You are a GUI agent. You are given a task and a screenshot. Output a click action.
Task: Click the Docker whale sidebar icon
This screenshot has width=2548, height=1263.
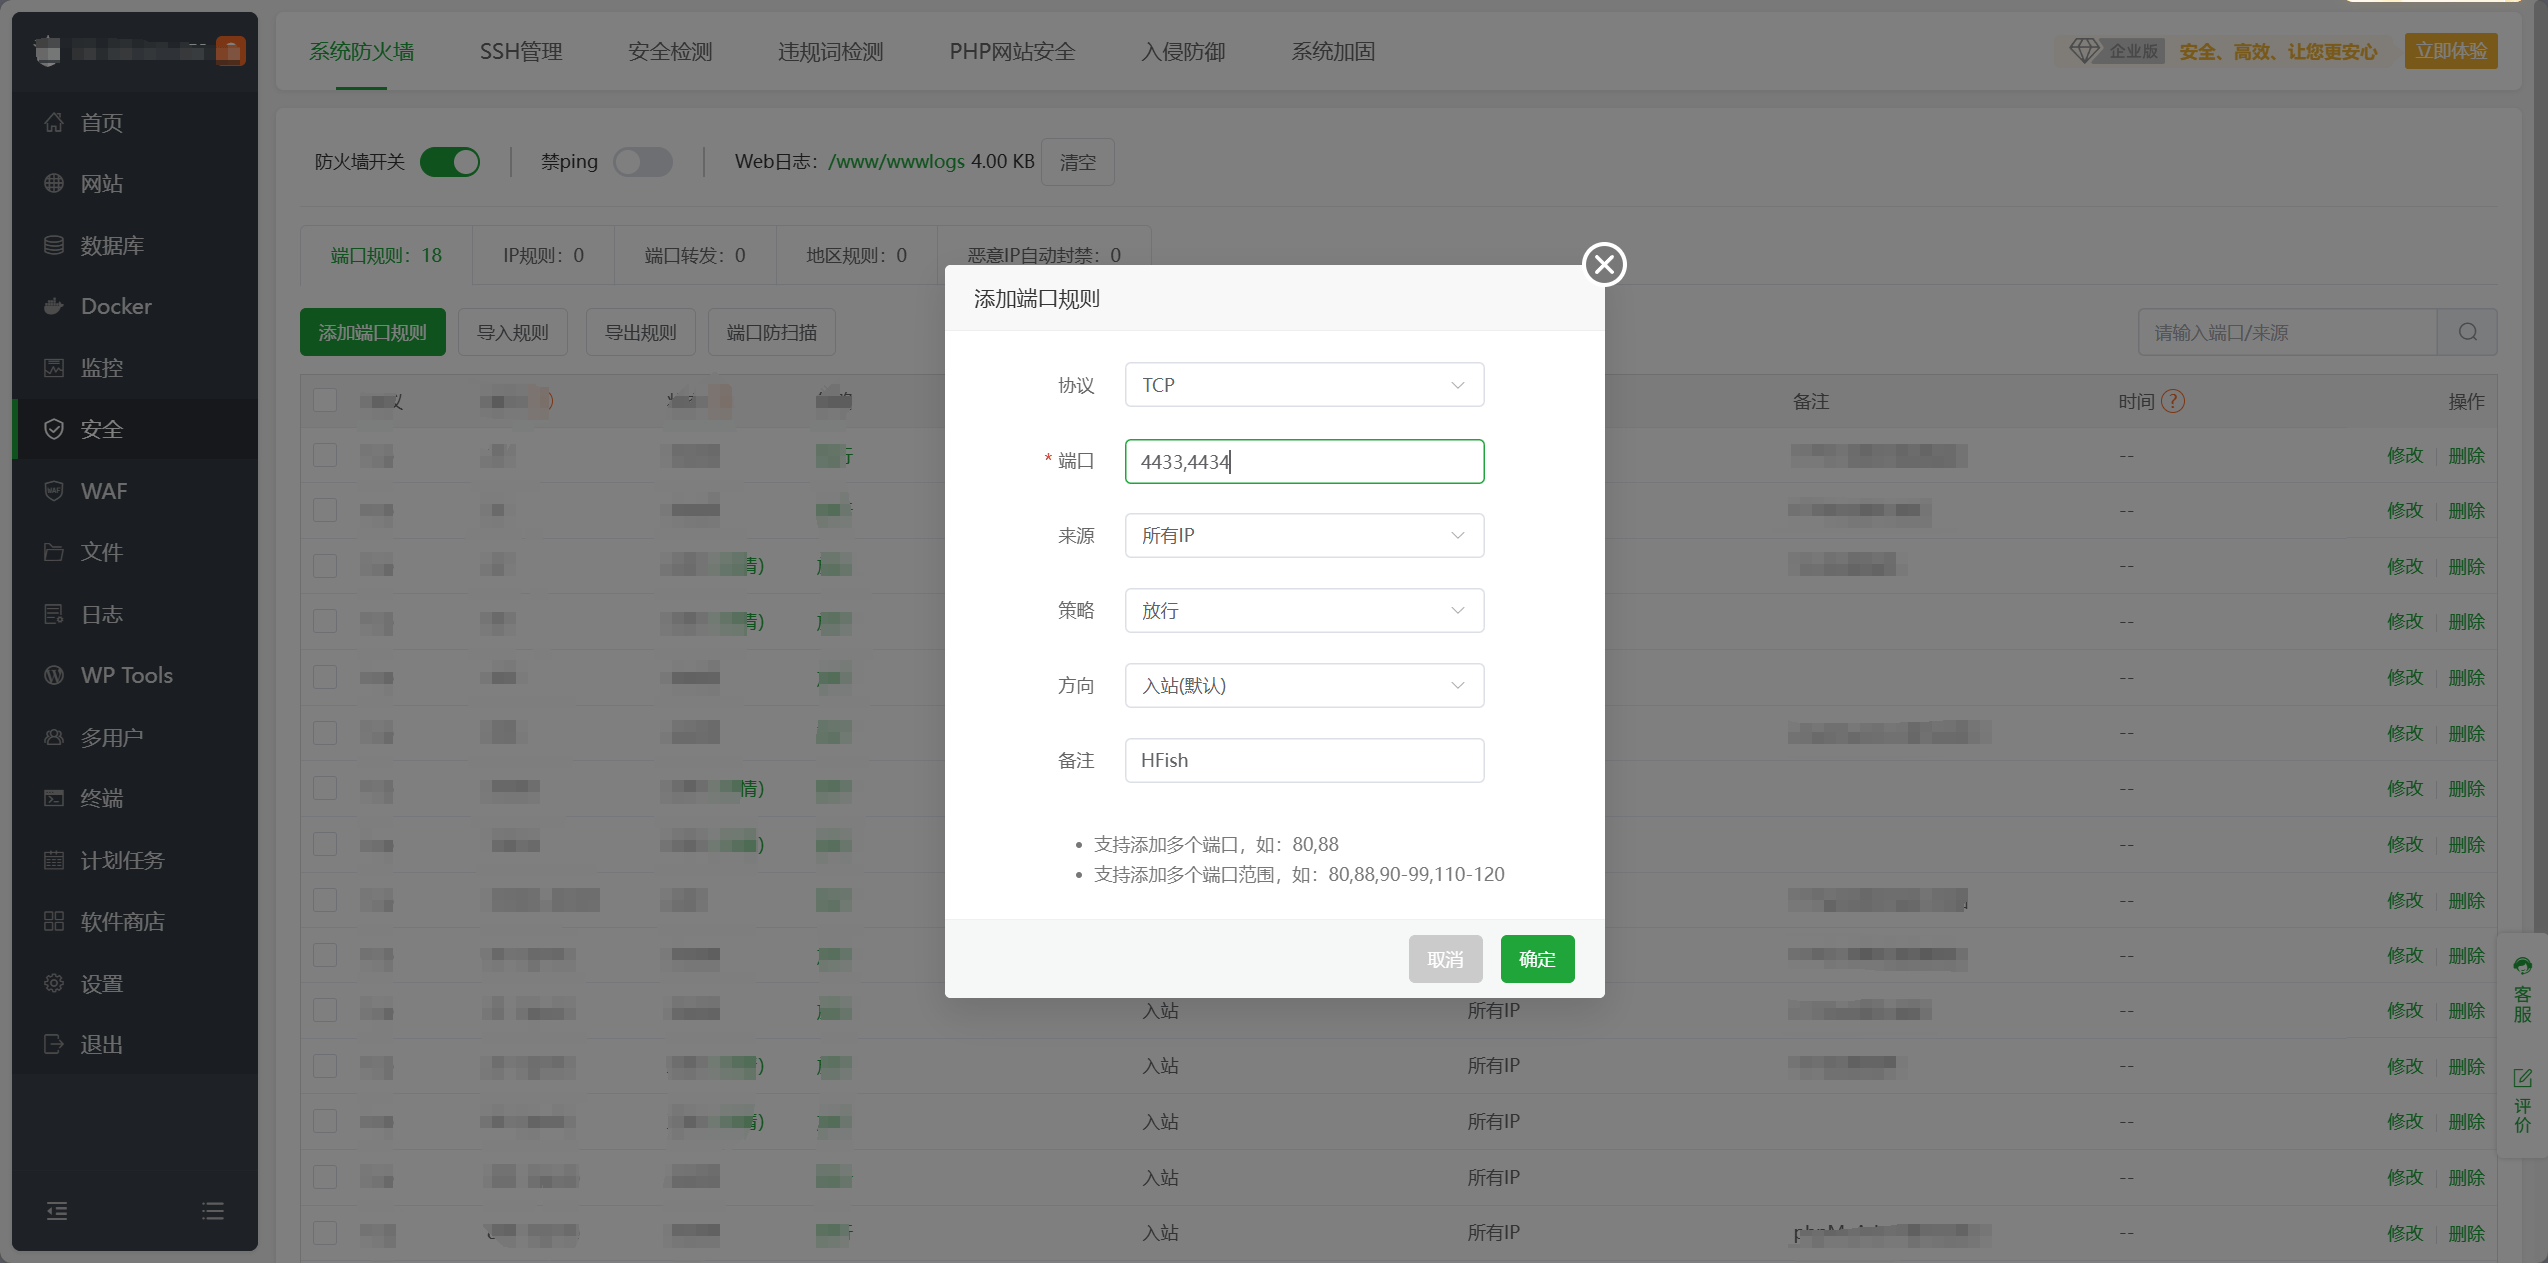(54, 307)
